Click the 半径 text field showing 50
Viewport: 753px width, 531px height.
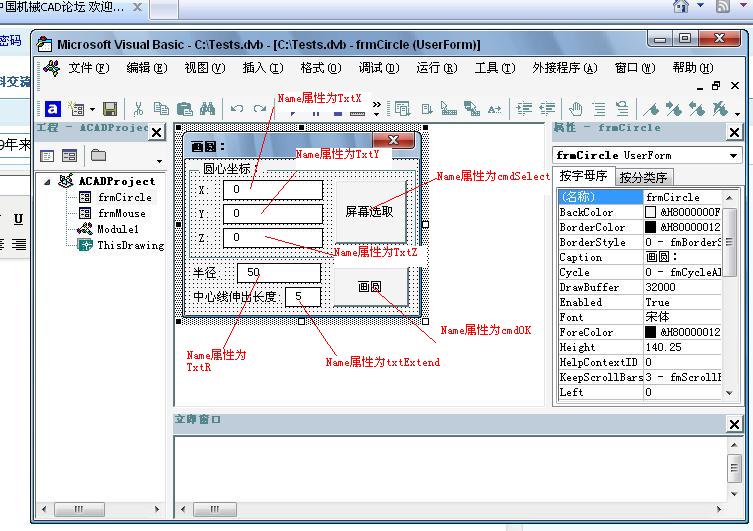point(278,272)
